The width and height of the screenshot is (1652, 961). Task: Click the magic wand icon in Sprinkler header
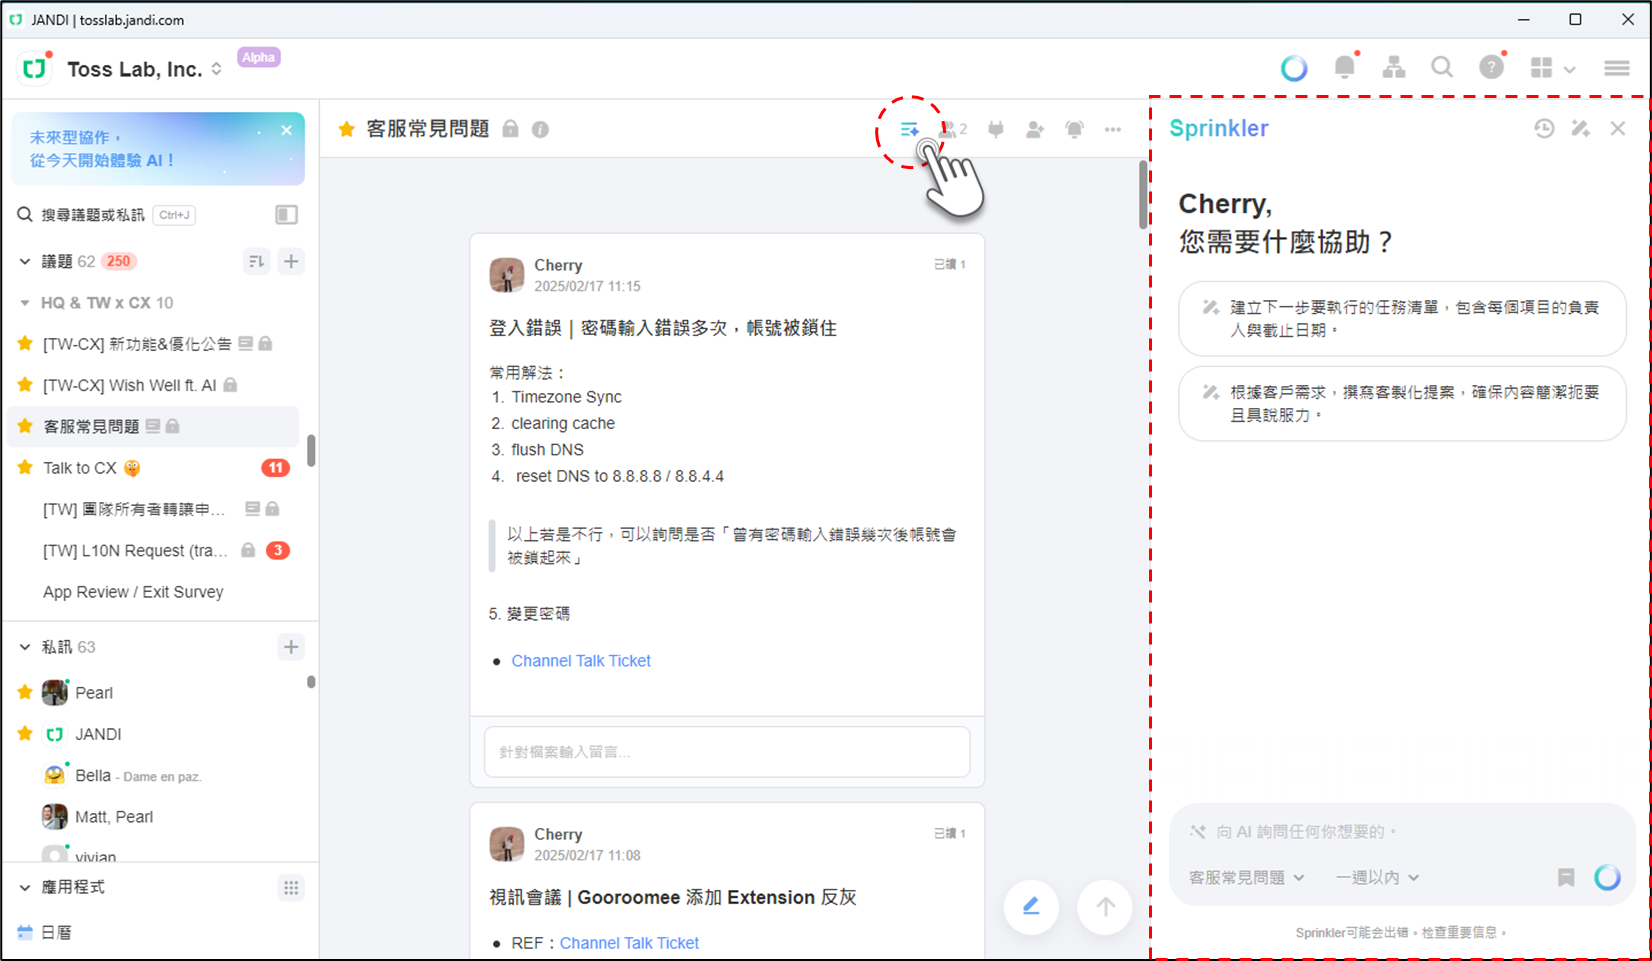click(1581, 128)
